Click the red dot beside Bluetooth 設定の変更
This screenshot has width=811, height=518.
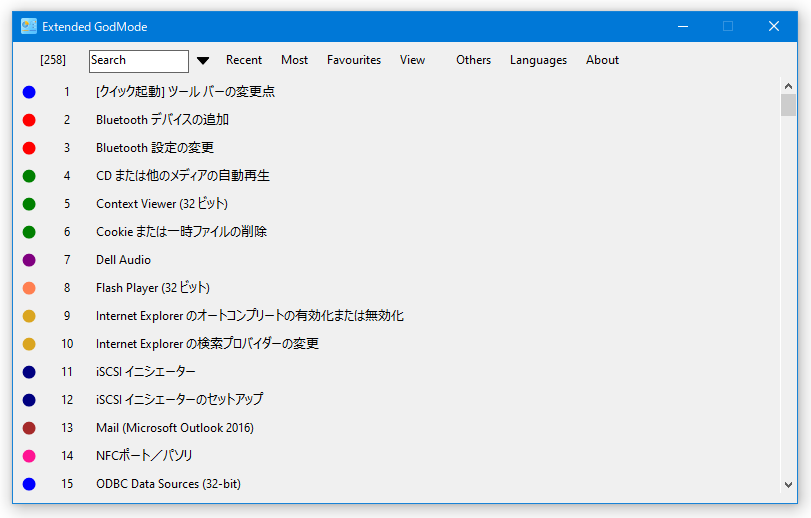tap(29, 148)
